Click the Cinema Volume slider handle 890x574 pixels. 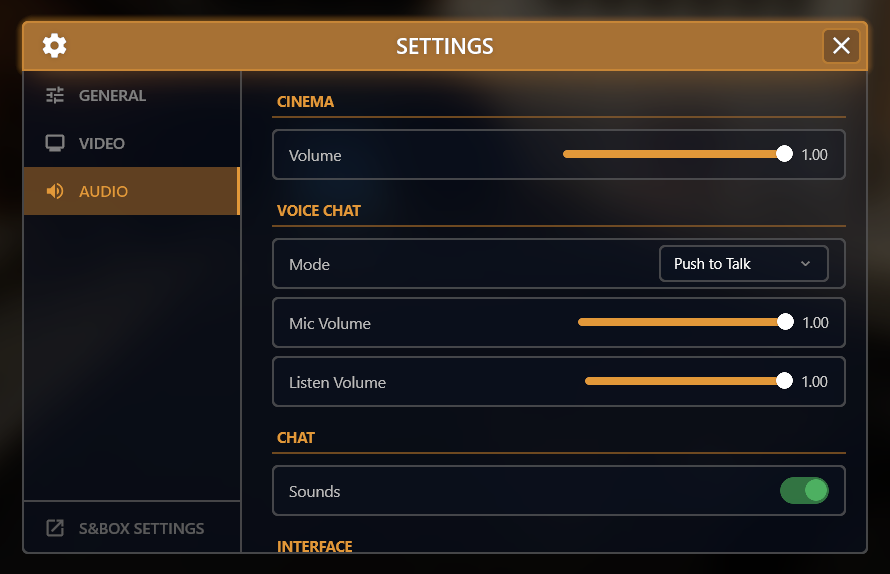(x=784, y=154)
